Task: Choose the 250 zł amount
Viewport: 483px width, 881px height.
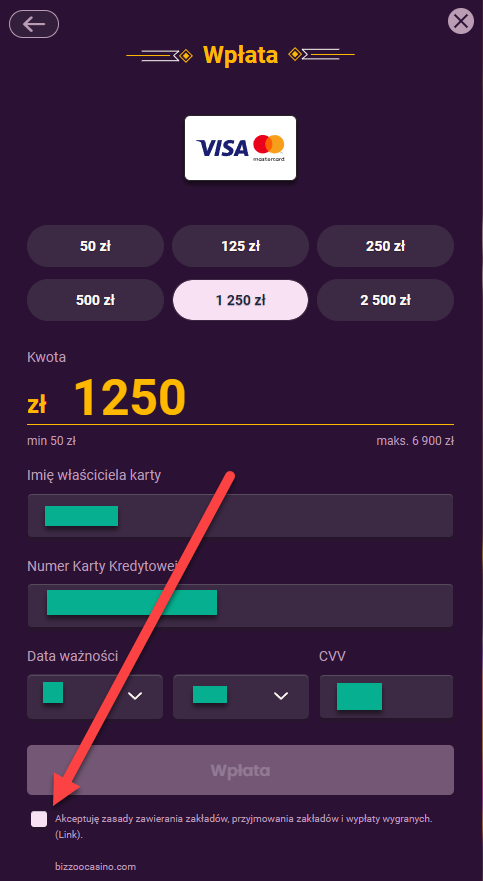Action: 385,246
